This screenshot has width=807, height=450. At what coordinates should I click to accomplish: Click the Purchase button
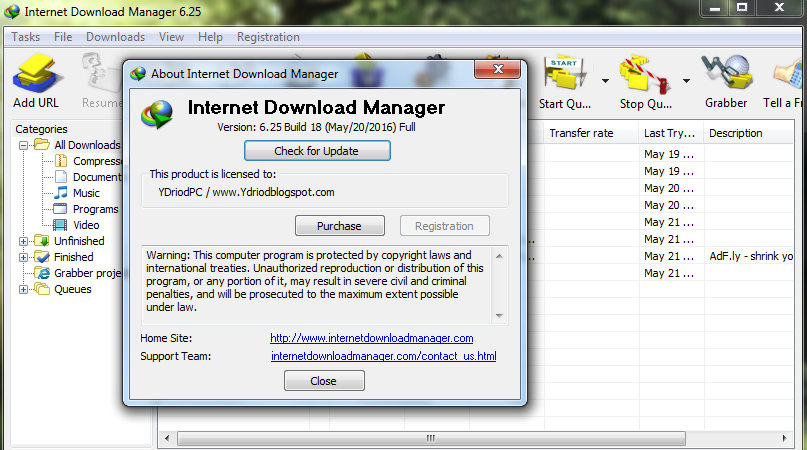(x=340, y=226)
